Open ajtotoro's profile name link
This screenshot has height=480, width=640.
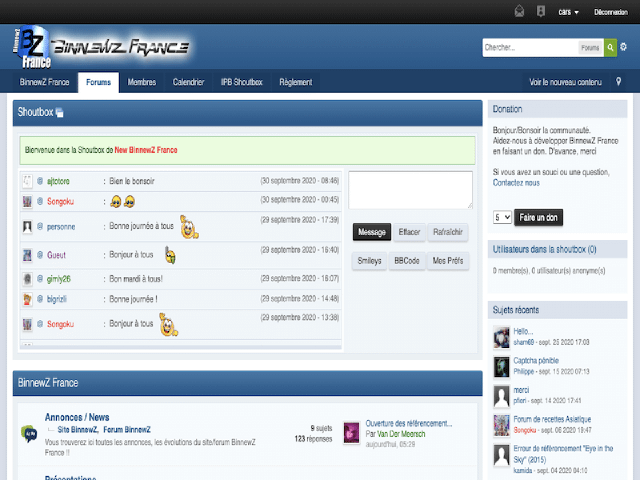(58, 181)
